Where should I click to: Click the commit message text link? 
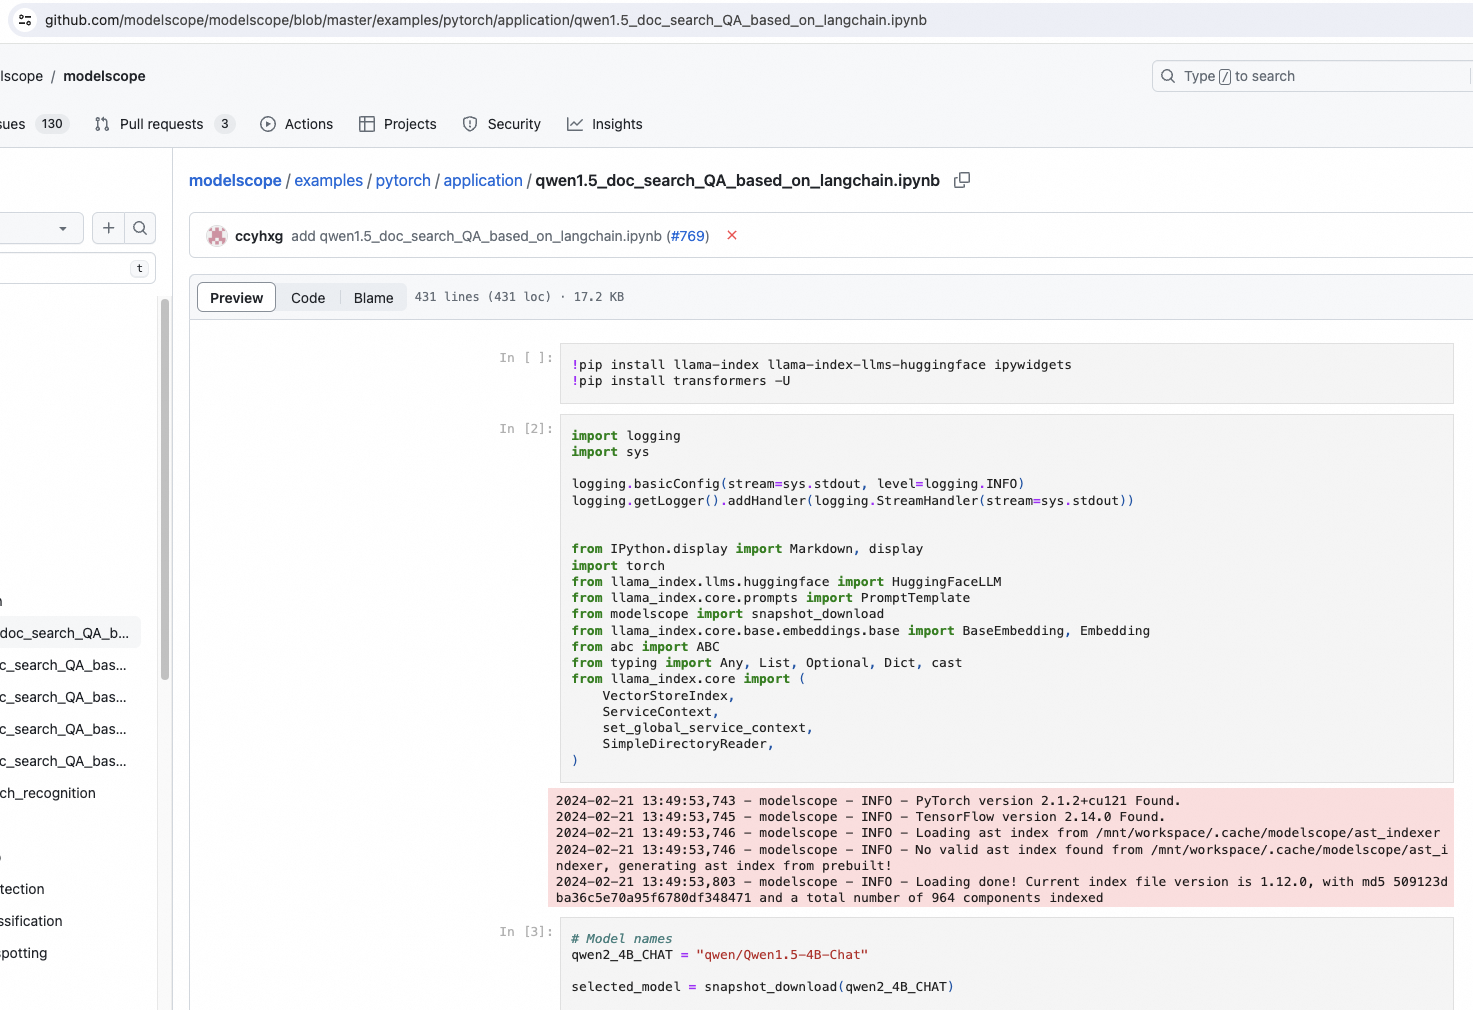pyautogui.click(x=476, y=236)
